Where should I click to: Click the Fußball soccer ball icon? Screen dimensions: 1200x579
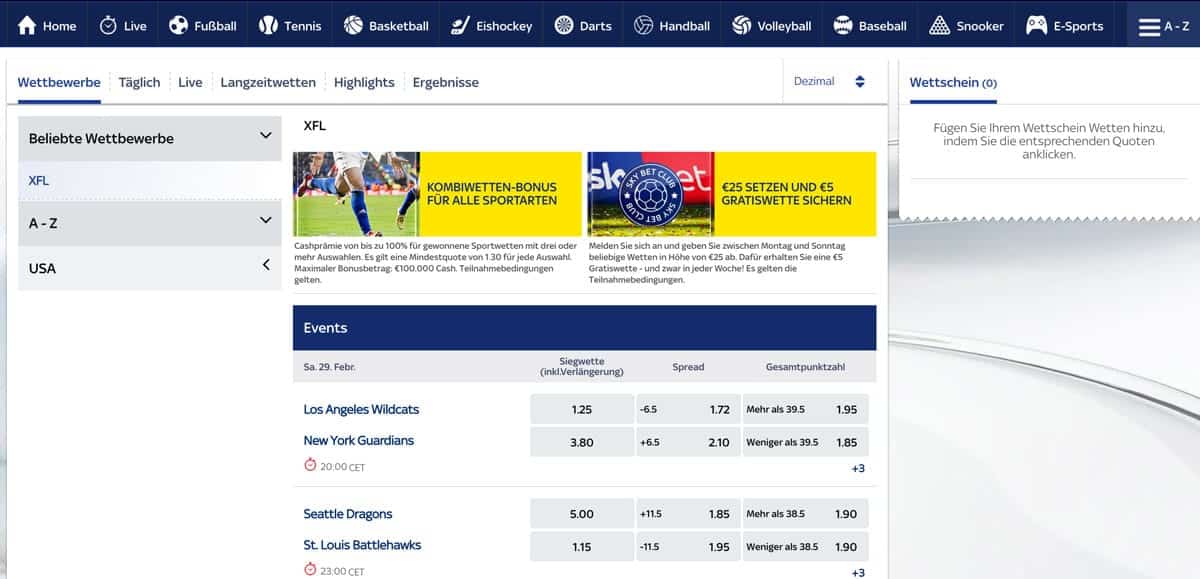coord(178,26)
